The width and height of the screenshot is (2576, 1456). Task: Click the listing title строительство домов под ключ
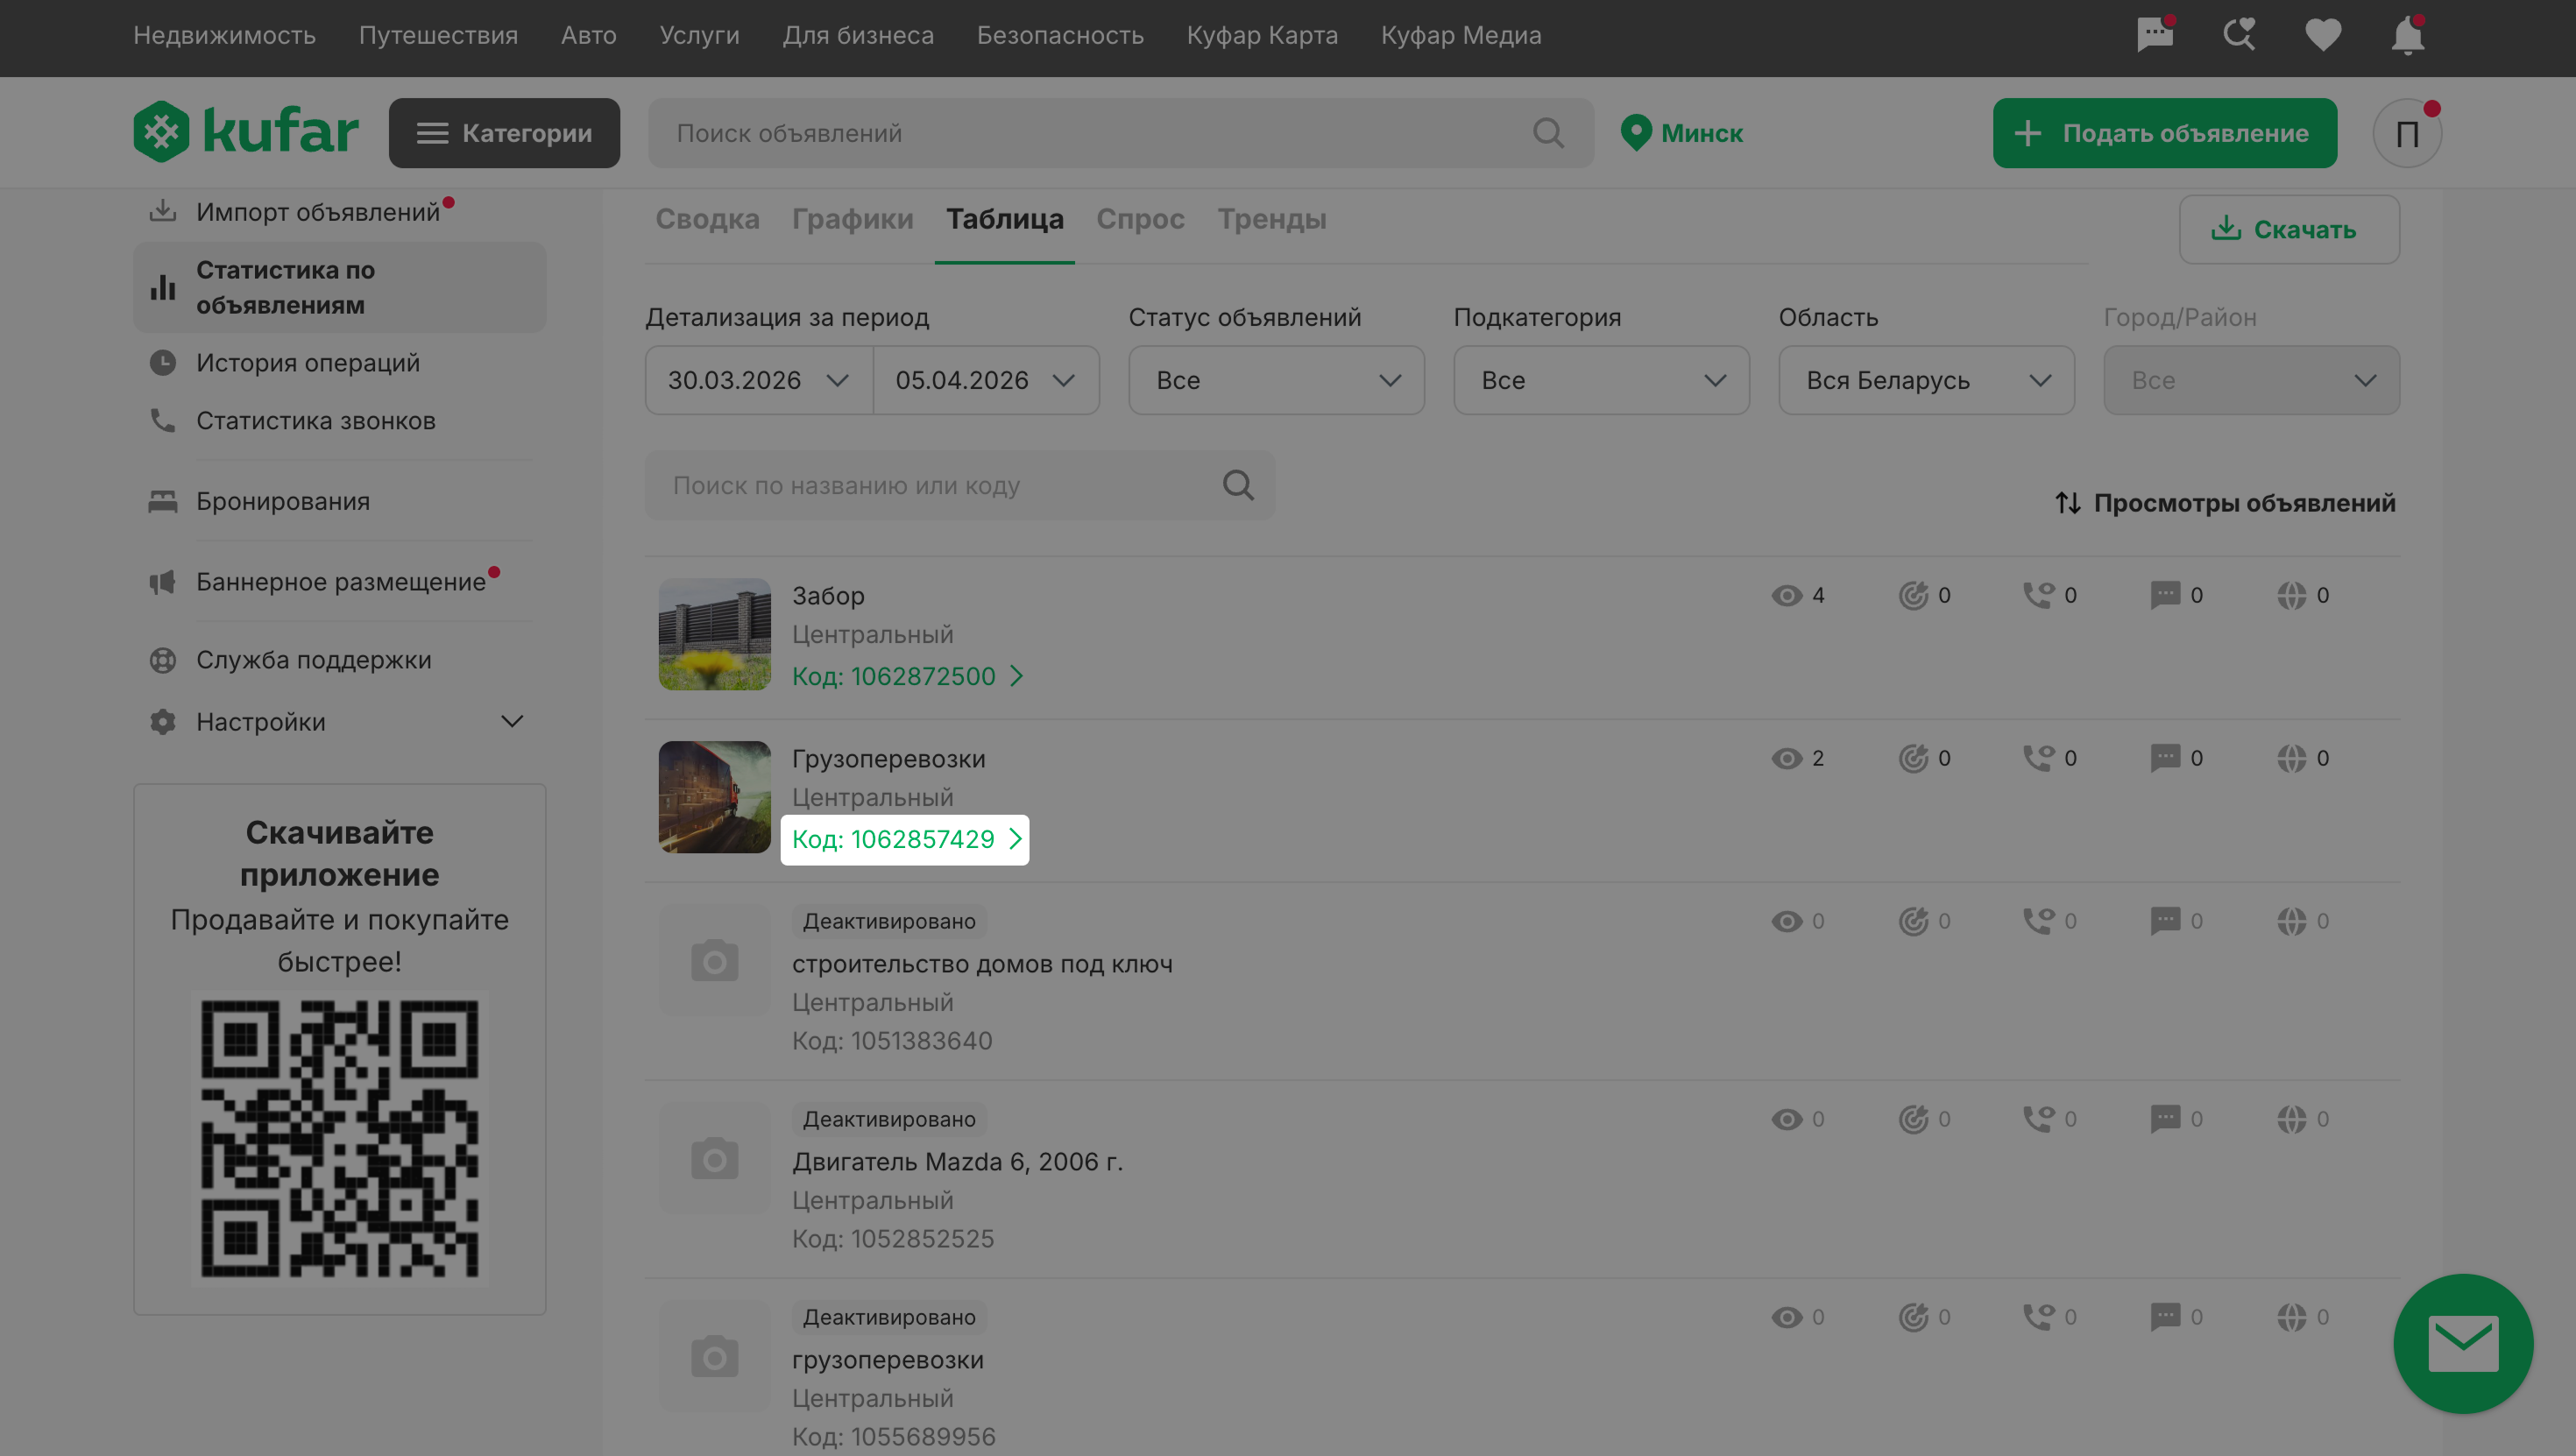click(x=982, y=964)
